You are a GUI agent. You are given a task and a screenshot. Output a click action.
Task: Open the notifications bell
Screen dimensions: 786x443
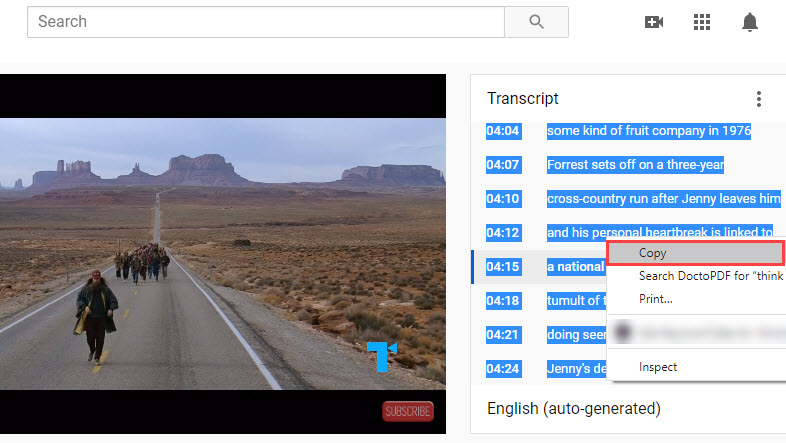click(750, 22)
